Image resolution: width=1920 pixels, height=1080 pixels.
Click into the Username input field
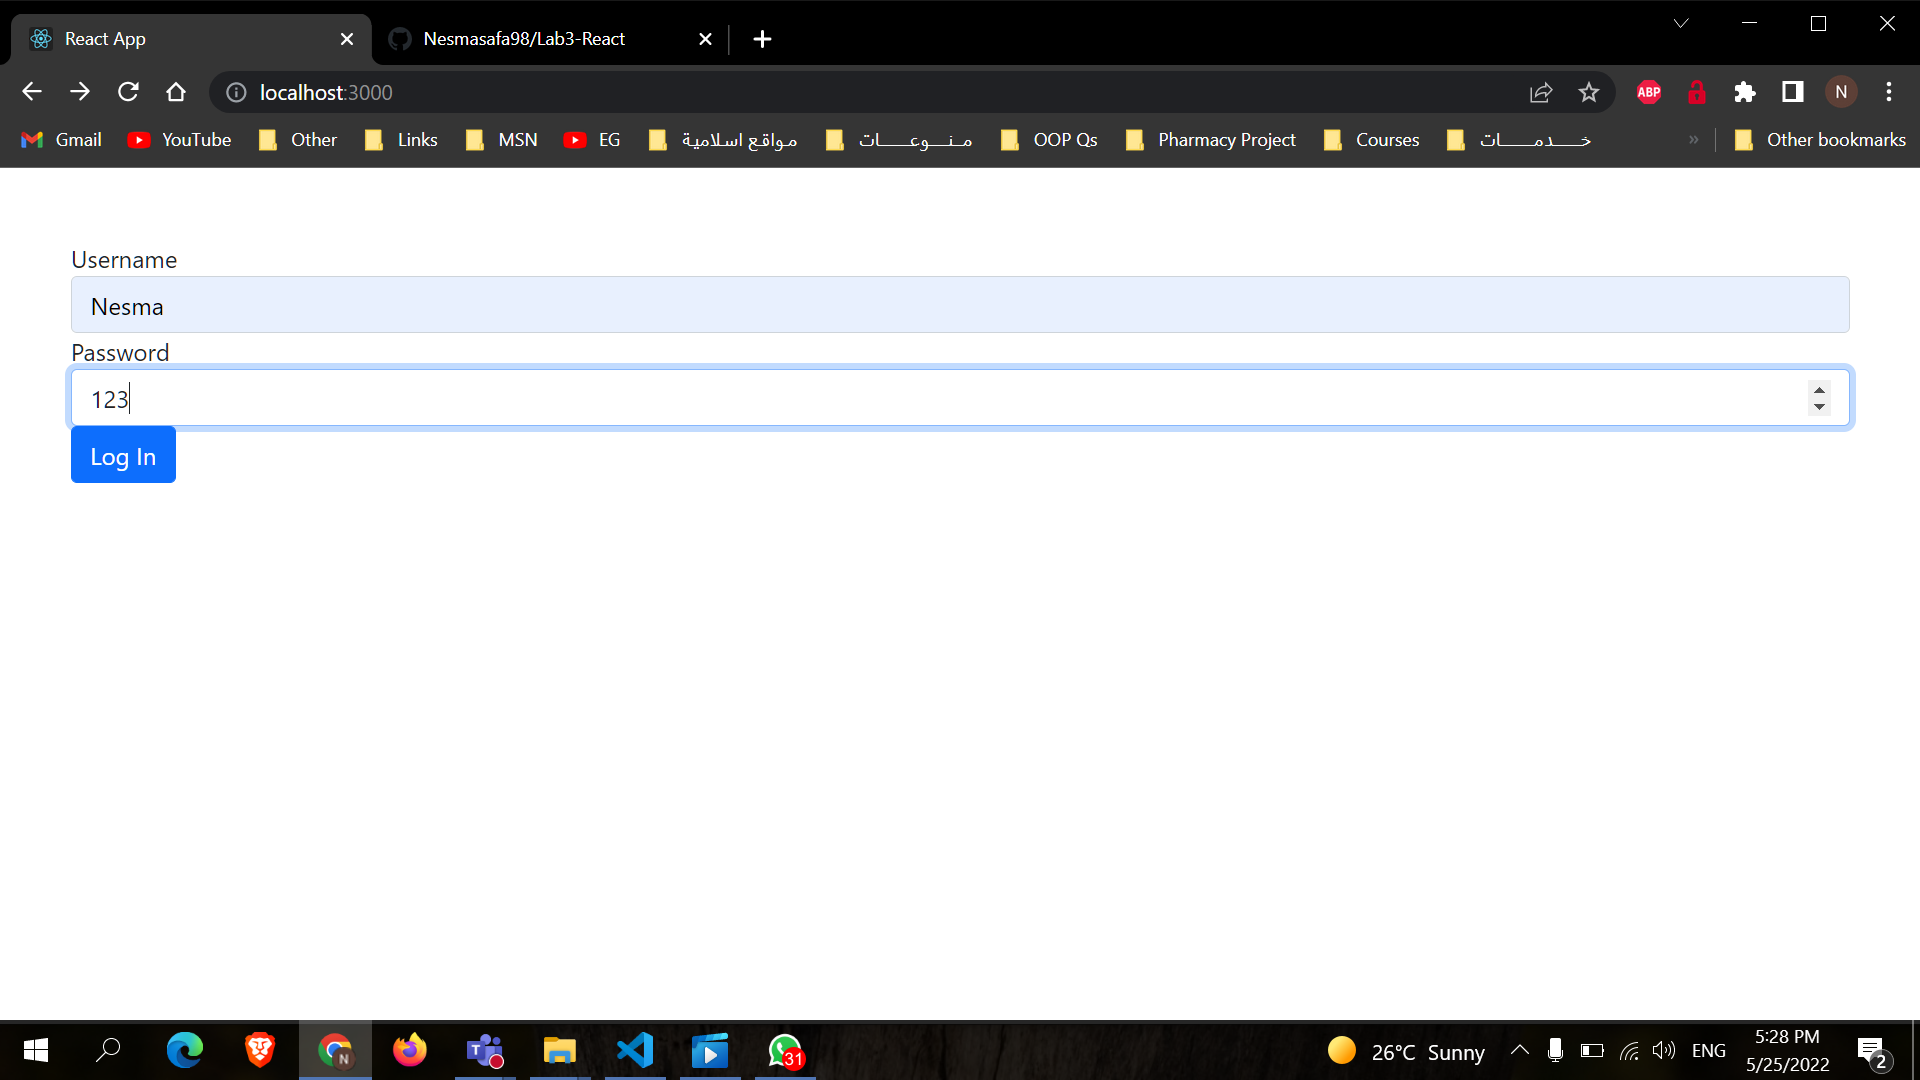(x=960, y=305)
